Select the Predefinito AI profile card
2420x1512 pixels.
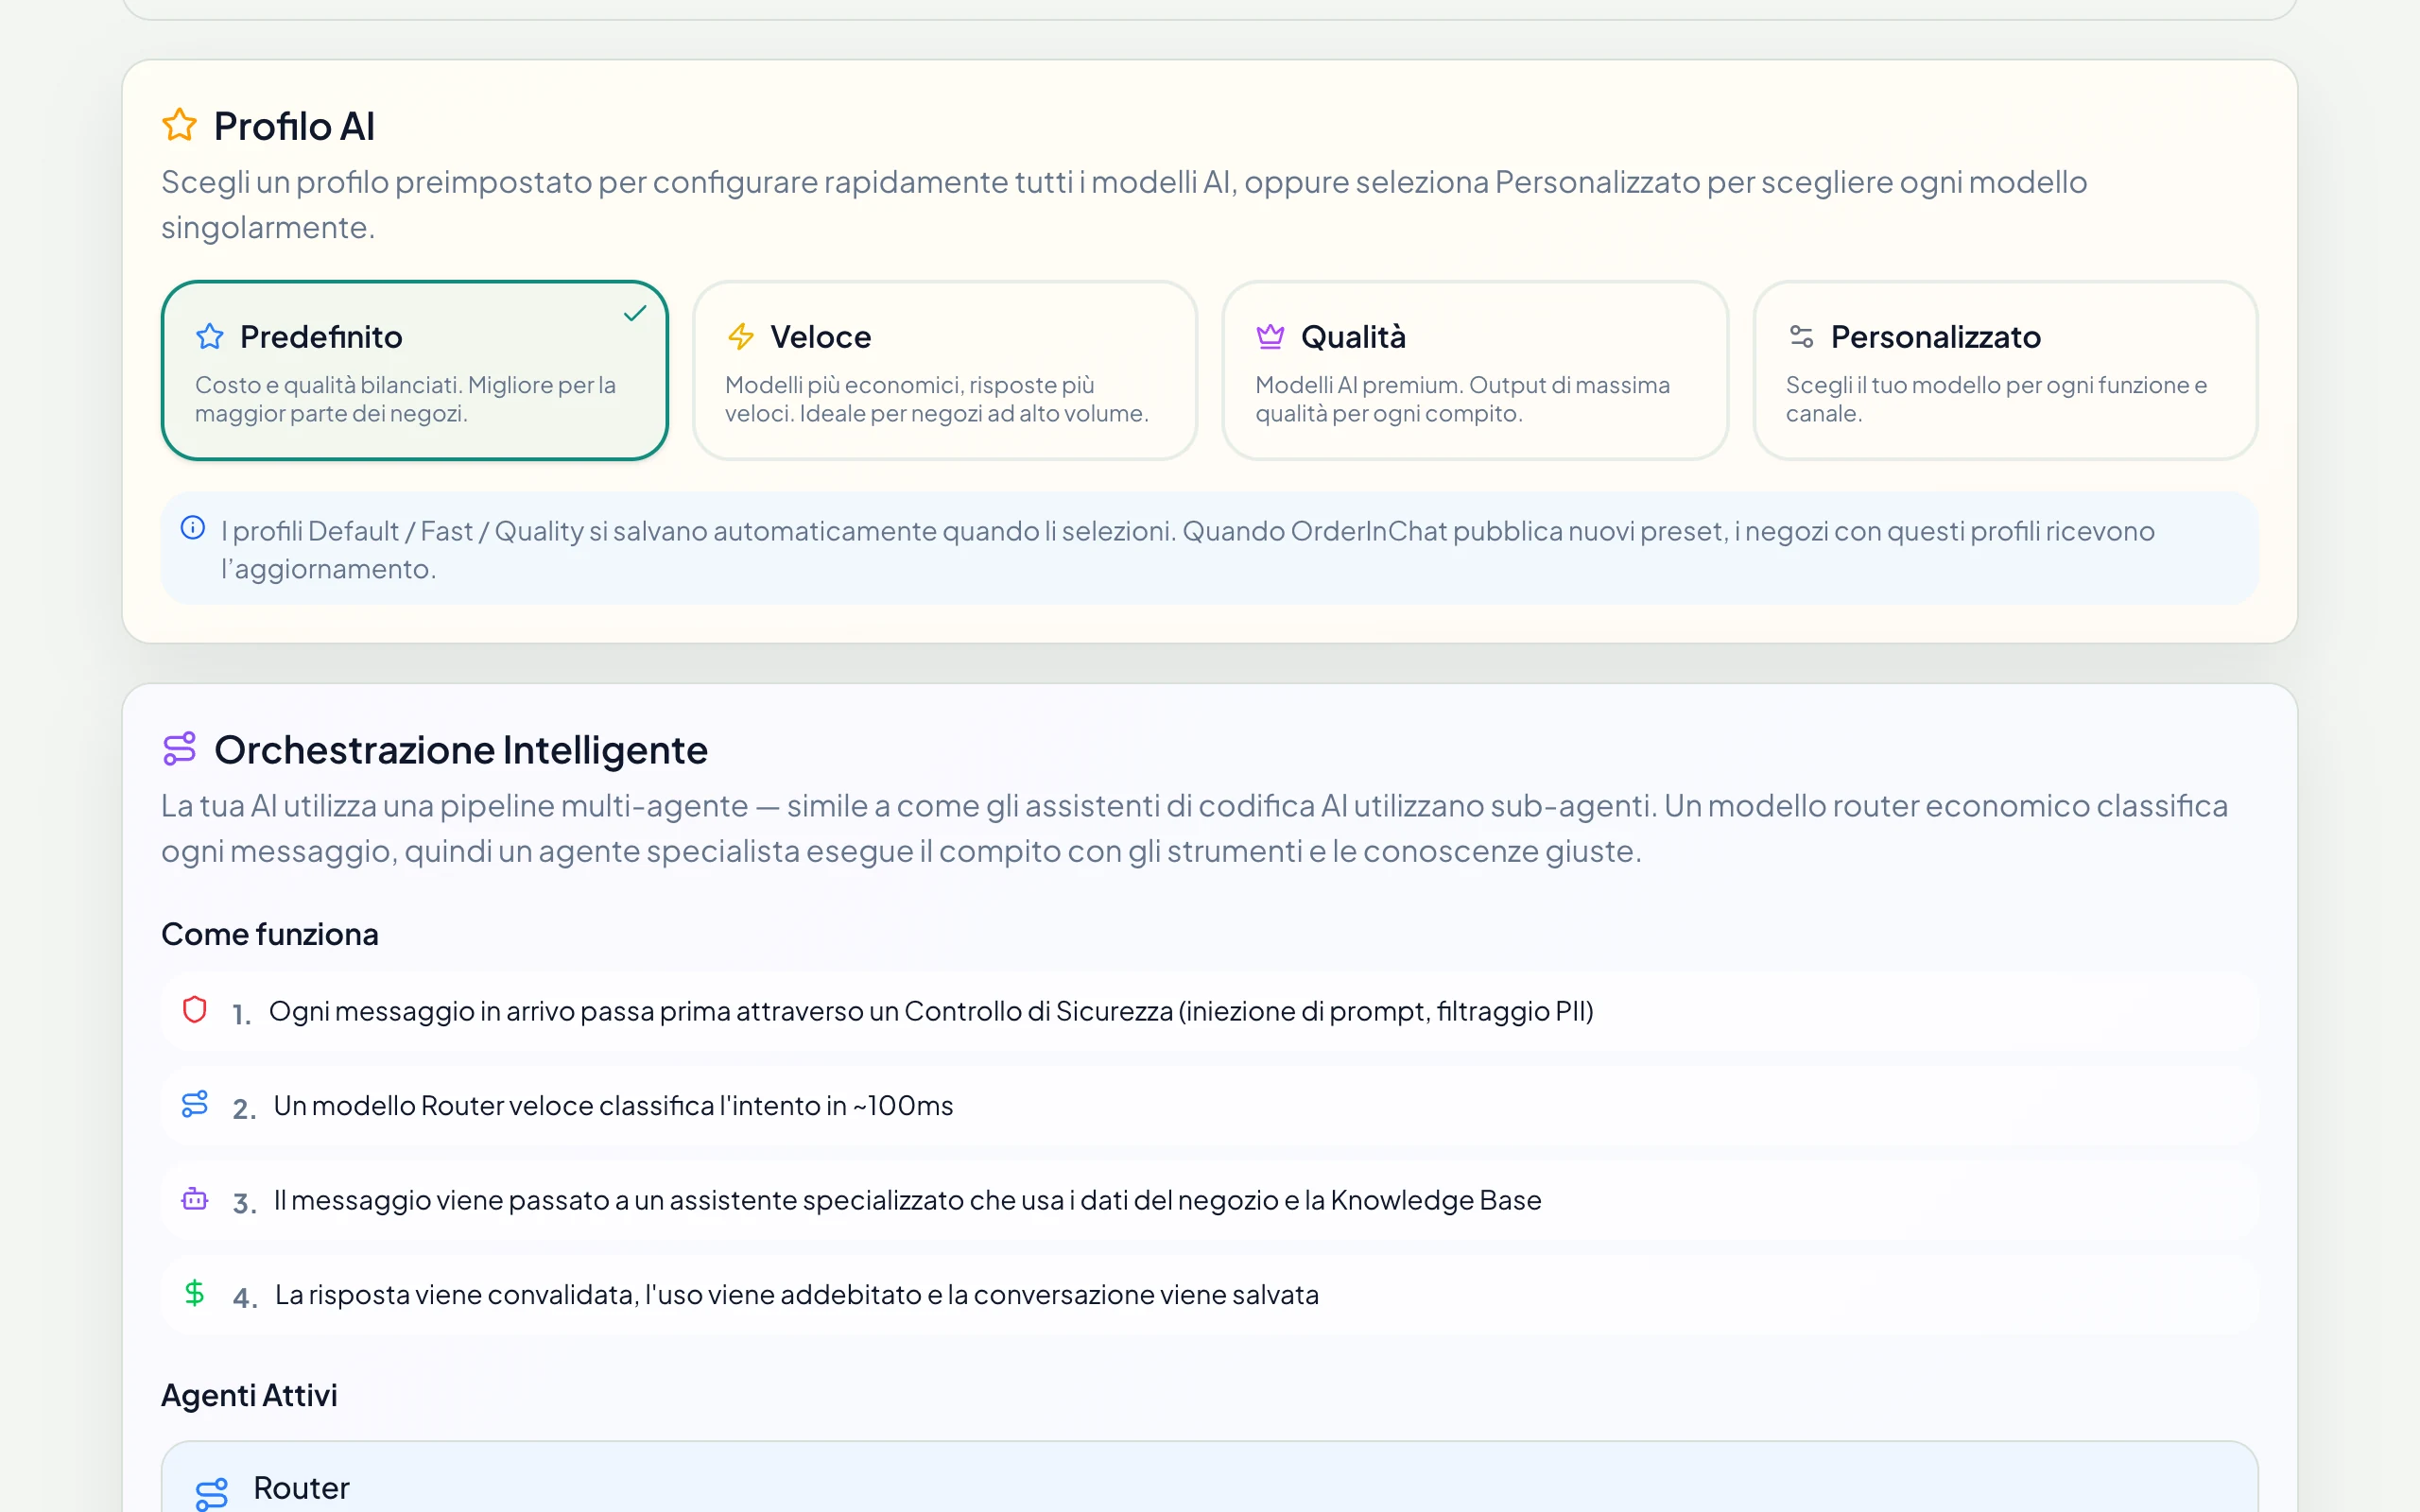[414, 370]
